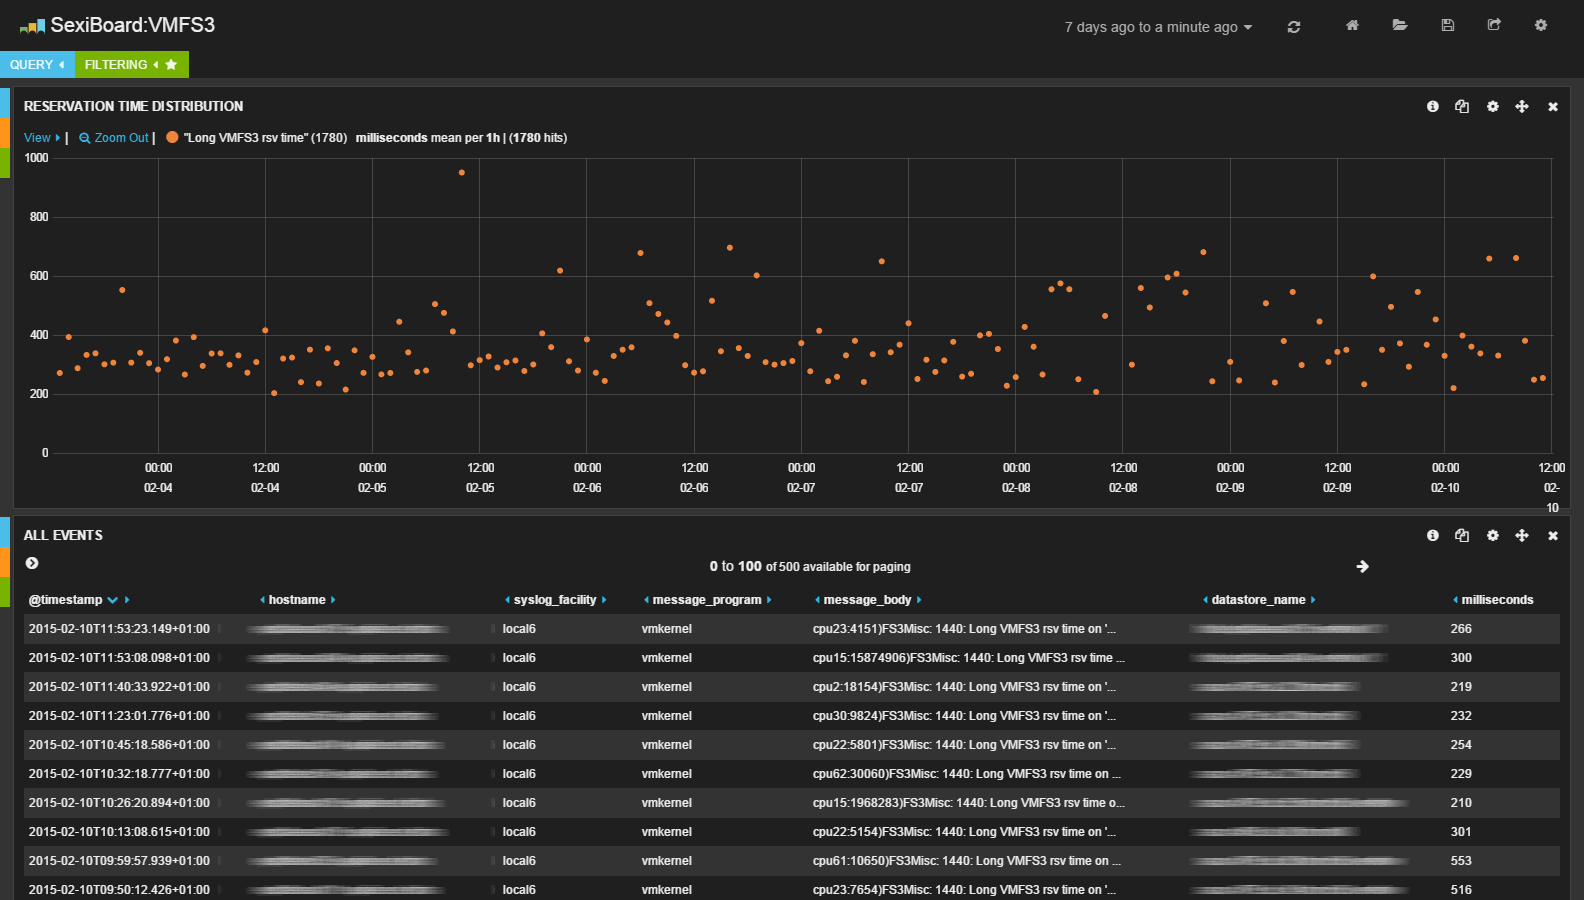Screen dimensions: 1584x900
Task: Move datastore_name column left arrow
Action: 1205,600
